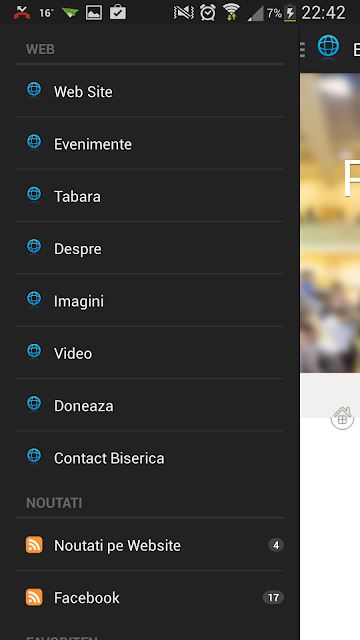
Task: Tap the 4 unread badge on Noutati
Action: coord(276,545)
